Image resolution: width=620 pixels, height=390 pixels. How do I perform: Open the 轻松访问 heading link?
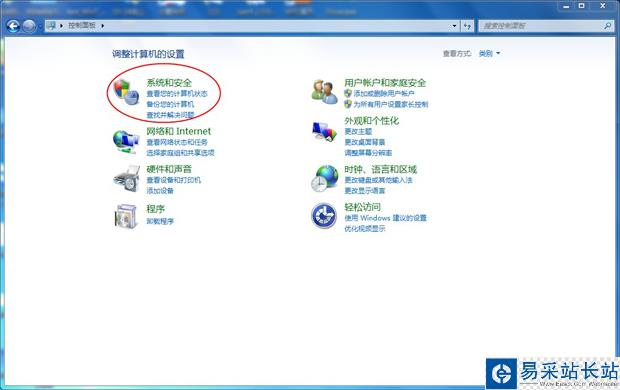[362, 207]
